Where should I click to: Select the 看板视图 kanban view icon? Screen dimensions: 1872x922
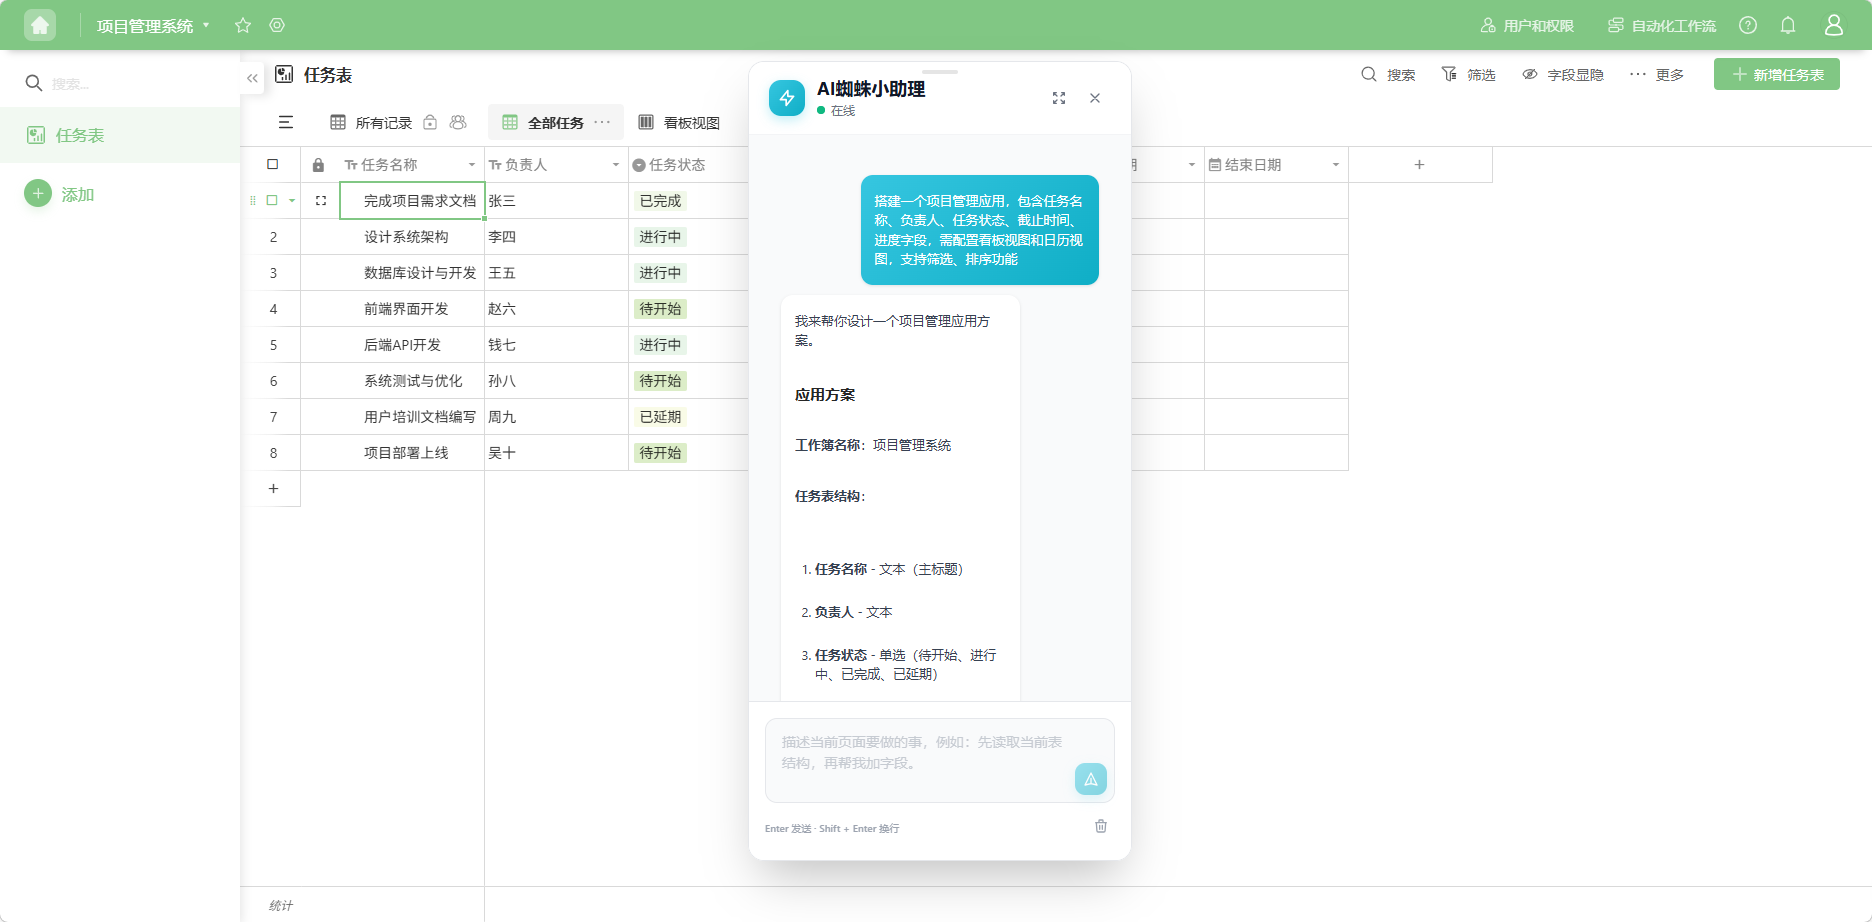[x=646, y=122]
